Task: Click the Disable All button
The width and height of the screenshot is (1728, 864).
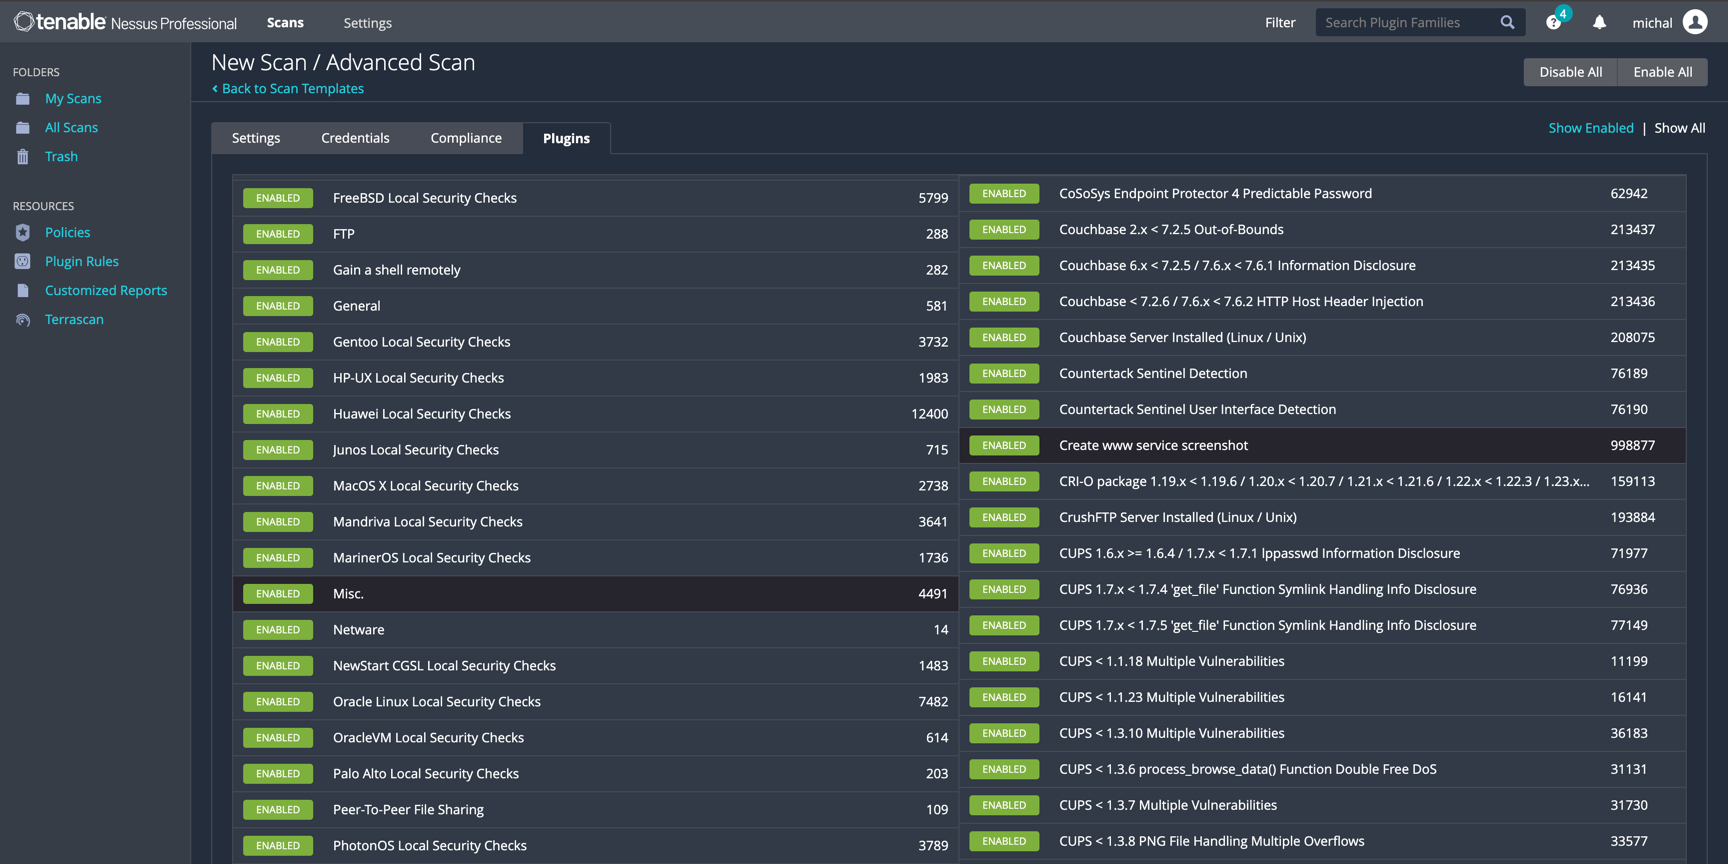Action: click(x=1570, y=72)
